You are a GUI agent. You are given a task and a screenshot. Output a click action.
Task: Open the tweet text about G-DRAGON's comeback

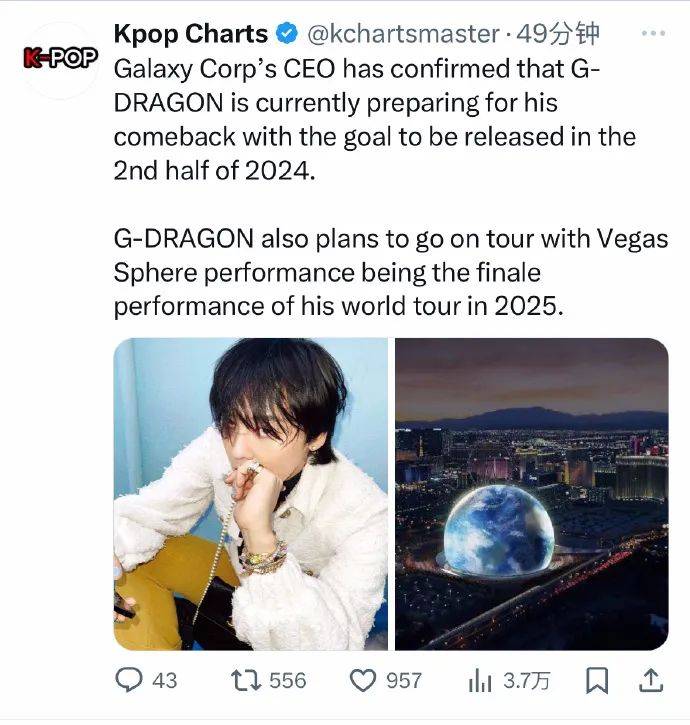[375, 120]
